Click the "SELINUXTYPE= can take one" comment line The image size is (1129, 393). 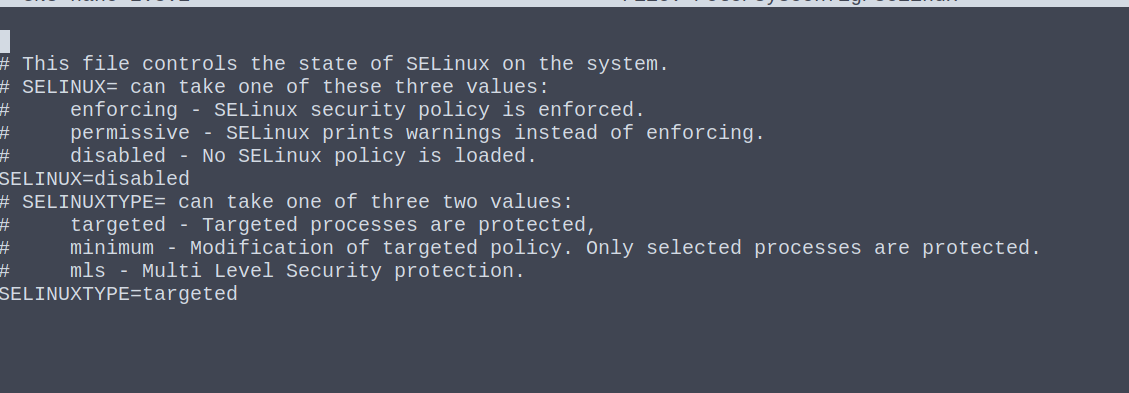tap(287, 202)
